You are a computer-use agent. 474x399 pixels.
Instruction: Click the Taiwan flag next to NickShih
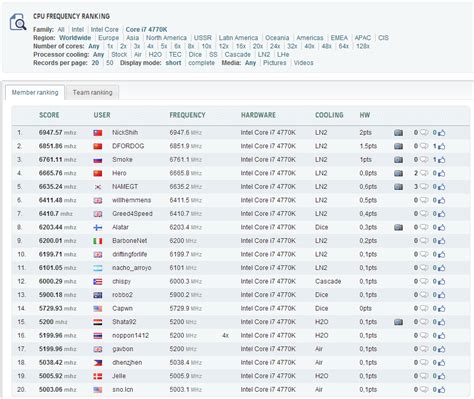(98, 133)
